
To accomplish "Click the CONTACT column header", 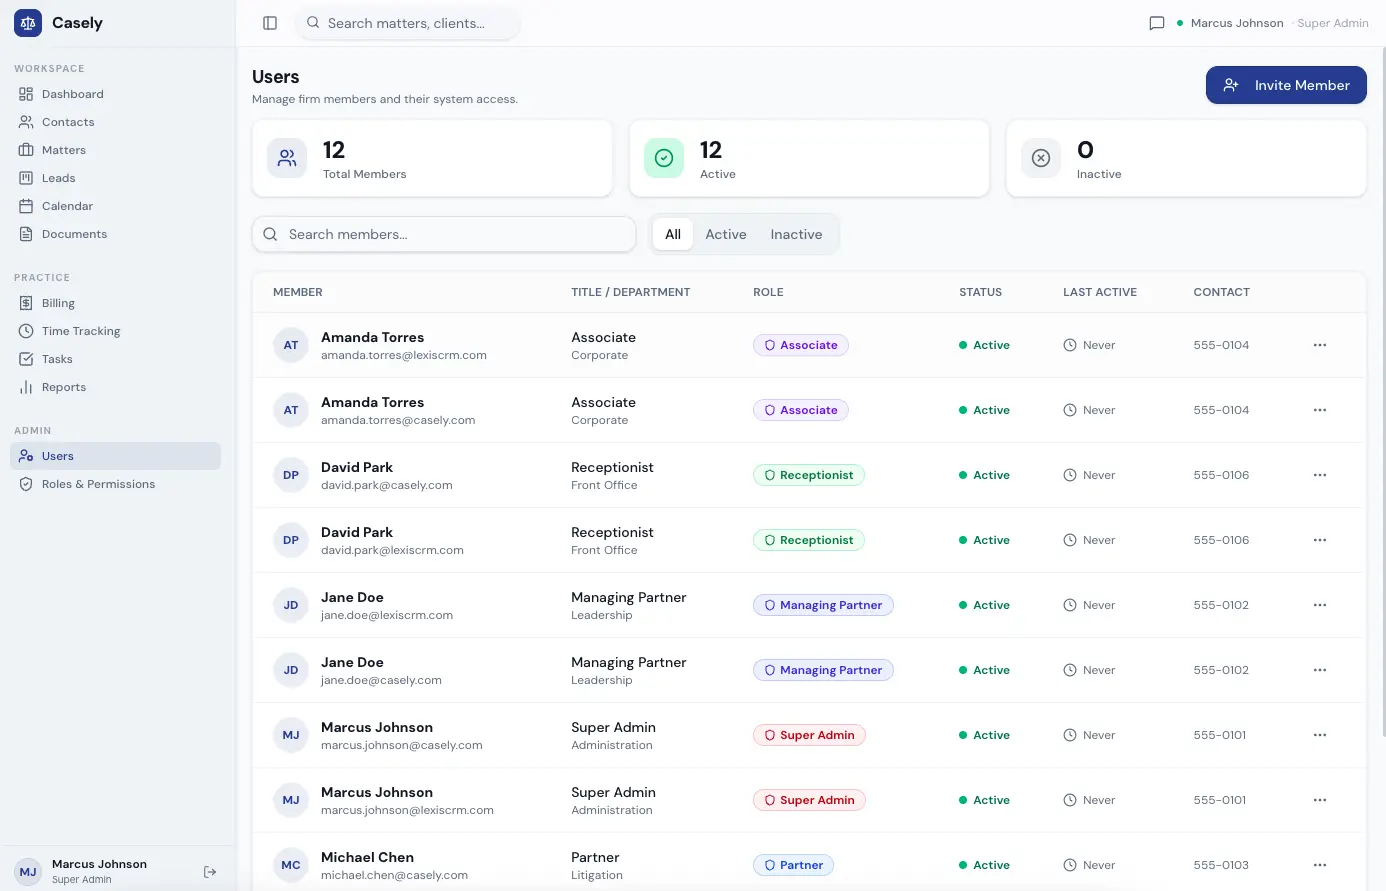I will click(1222, 292).
